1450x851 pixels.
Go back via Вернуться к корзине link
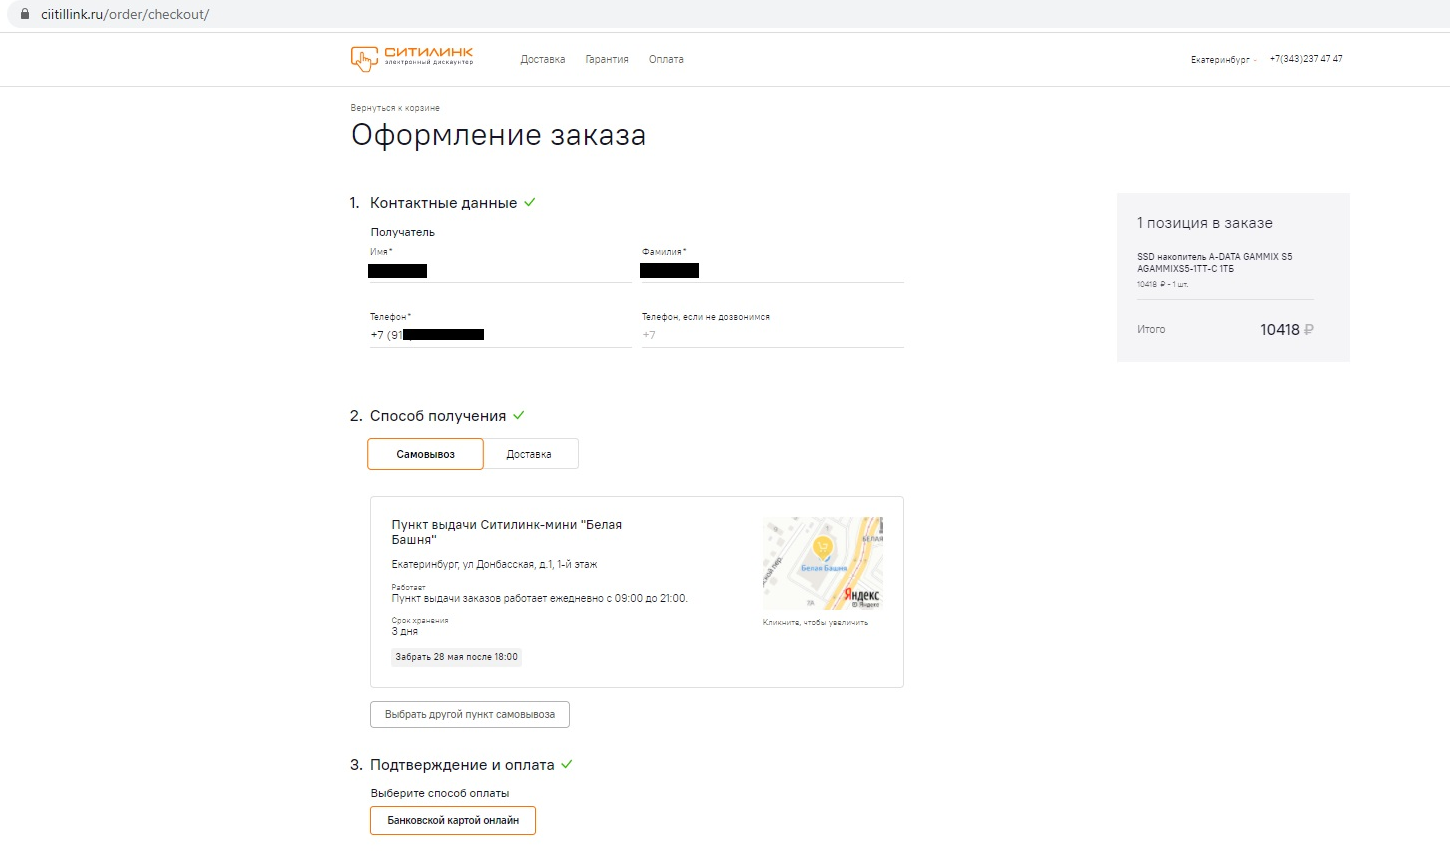click(x=395, y=108)
